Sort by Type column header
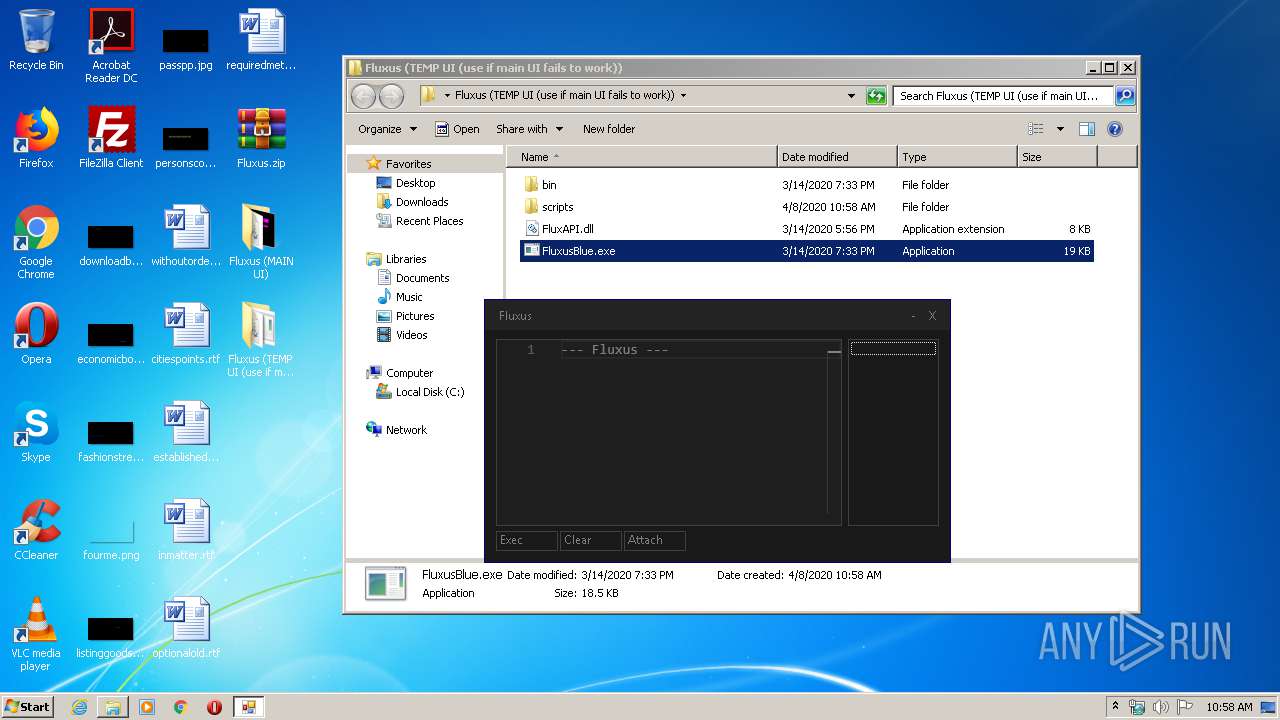This screenshot has height=720, width=1280. (x=957, y=157)
